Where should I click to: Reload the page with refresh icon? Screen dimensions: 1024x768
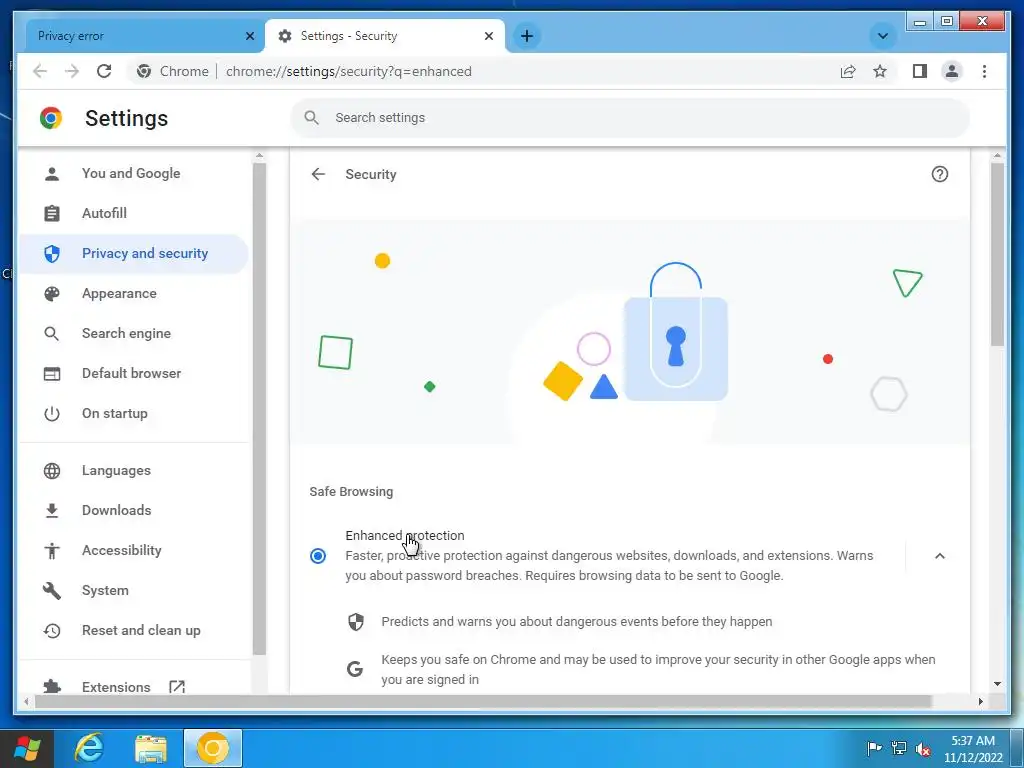click(104, 71)
